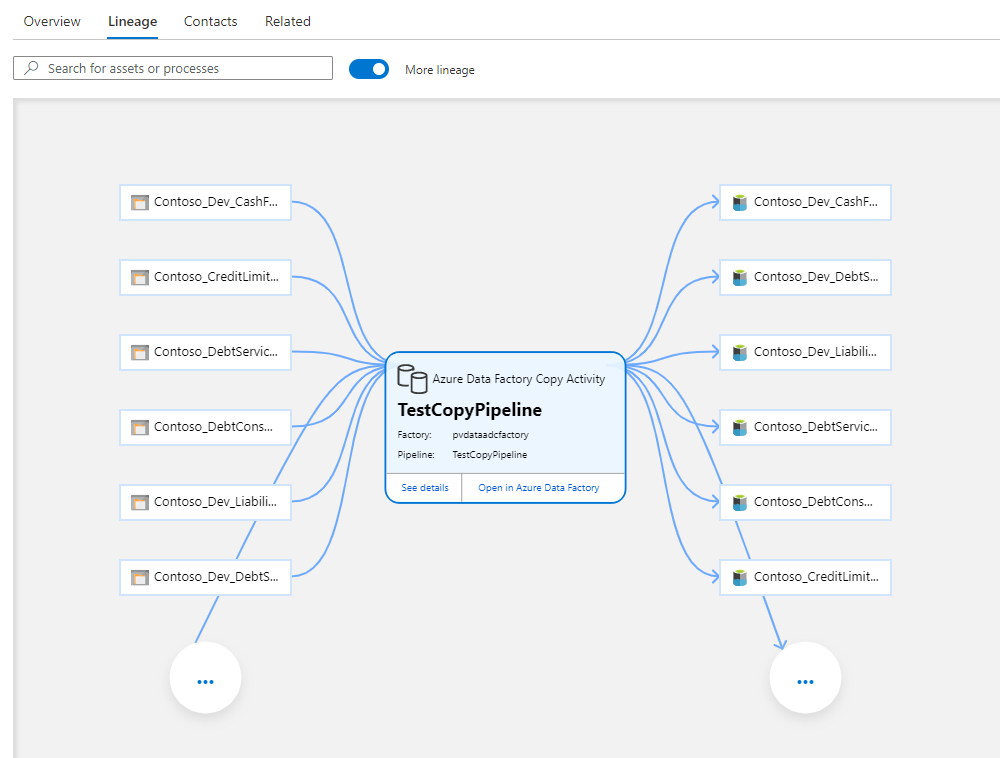Open the Contacts tab
Viewport: 1000px width, 758px height.
tap(210, 21)
